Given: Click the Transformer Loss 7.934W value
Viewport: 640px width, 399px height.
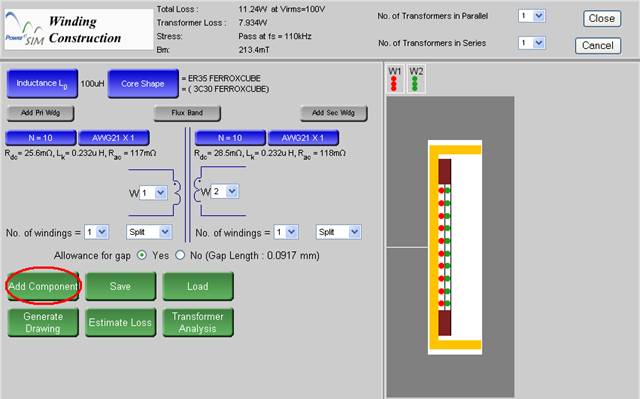Looking at the screenshot, I should tap(253, 22).
